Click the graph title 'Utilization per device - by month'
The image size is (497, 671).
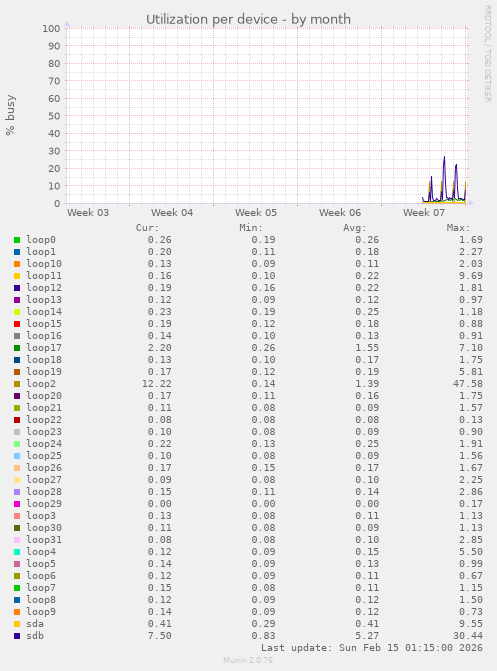[x=248, y=19]
